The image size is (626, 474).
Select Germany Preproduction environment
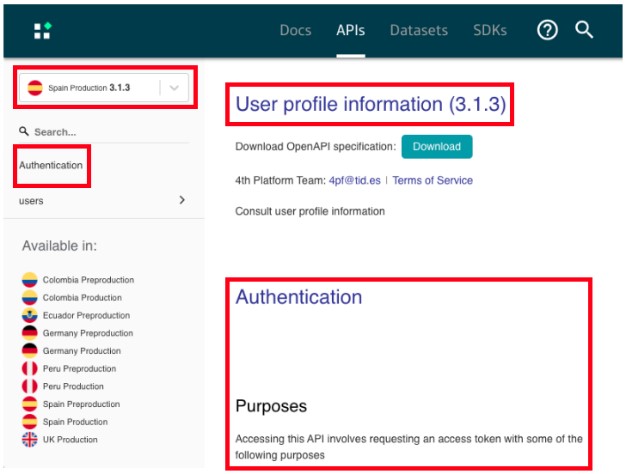coord(88,333)
